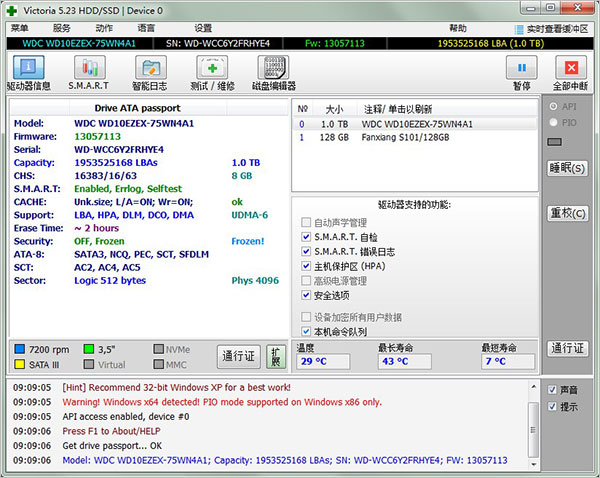Click the 睡眠(S) sleep button

tap(567, 168)
